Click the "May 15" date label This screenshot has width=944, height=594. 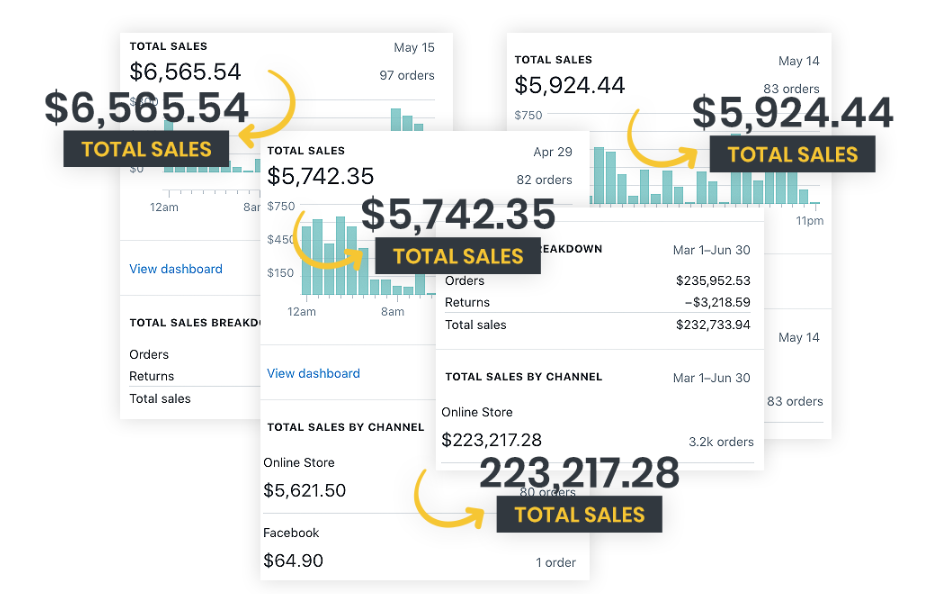tap(414, 48)
